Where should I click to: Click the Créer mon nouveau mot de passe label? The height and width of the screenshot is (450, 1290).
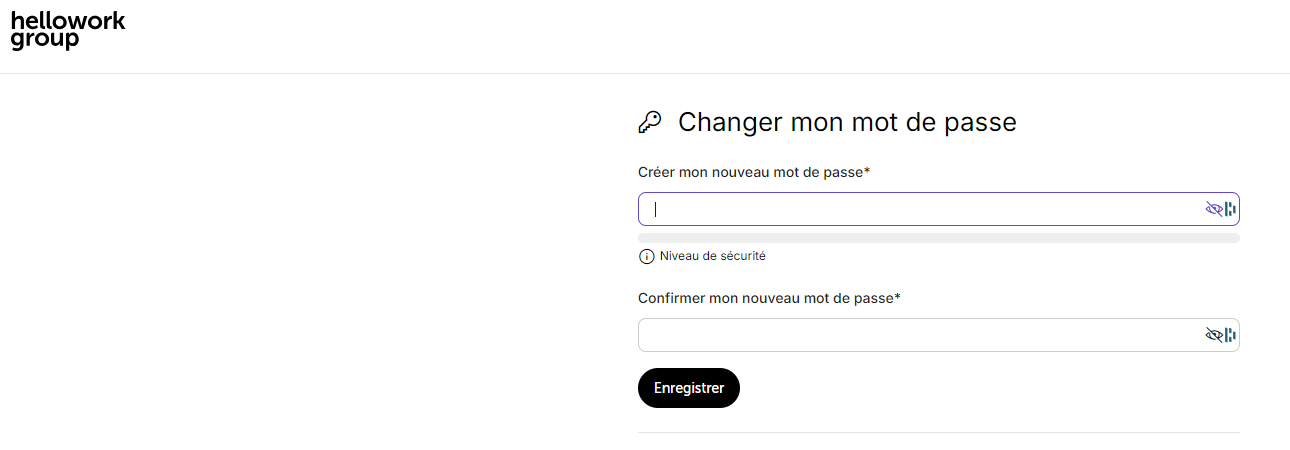pyautogui.click(x=750, y=172)
